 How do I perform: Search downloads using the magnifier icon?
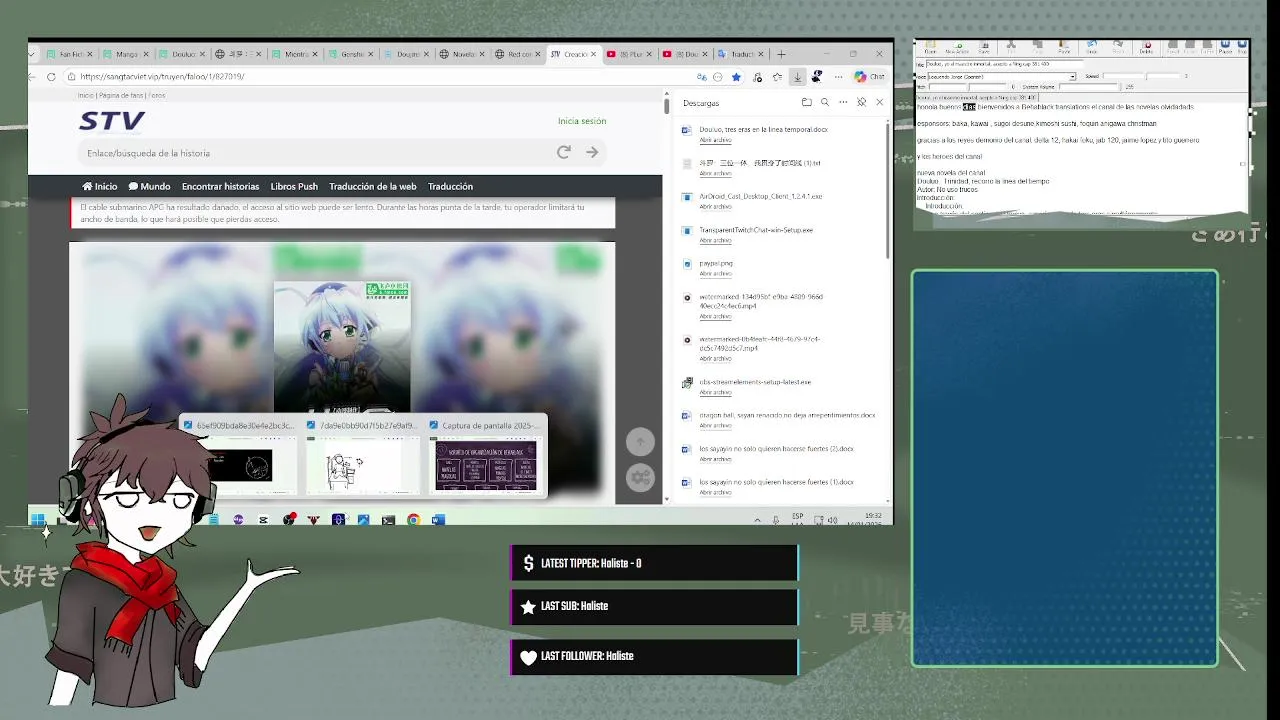[x=825, y=102]
